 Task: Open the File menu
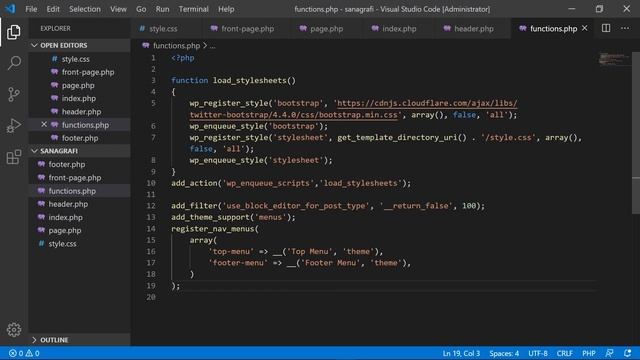tap(31, 9)
